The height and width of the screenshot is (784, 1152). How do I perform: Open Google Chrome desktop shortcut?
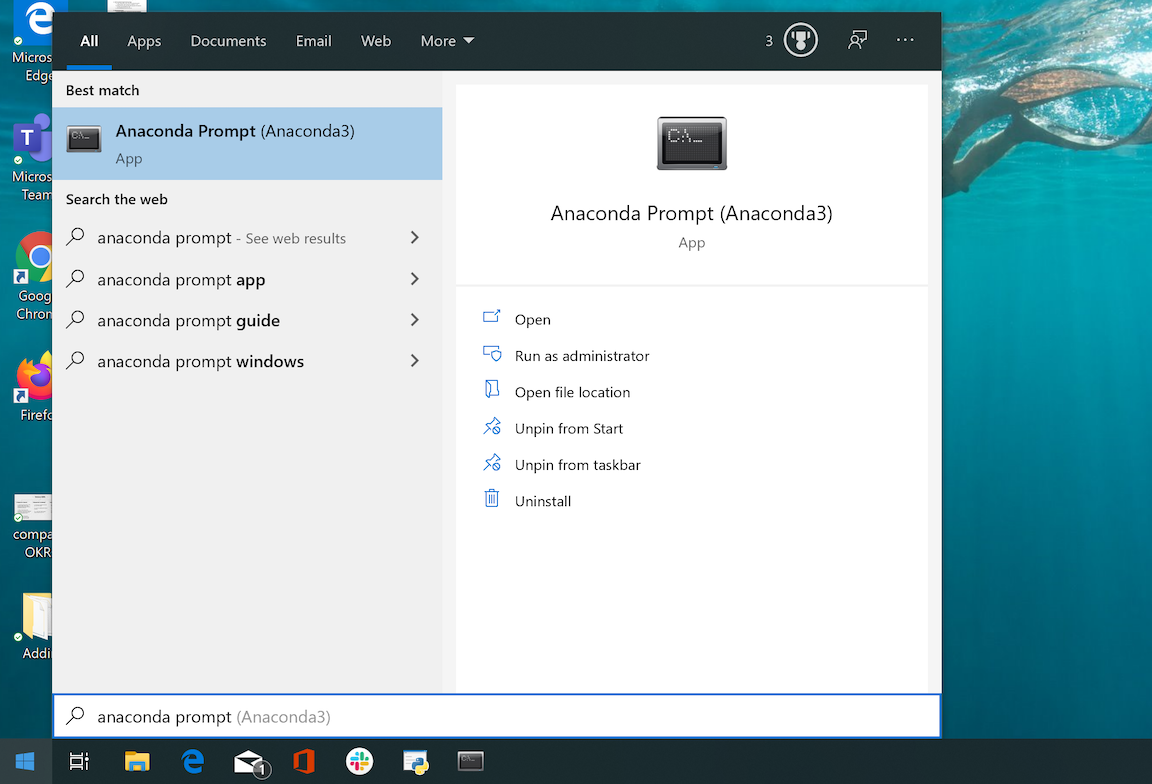tap(32, 277)
